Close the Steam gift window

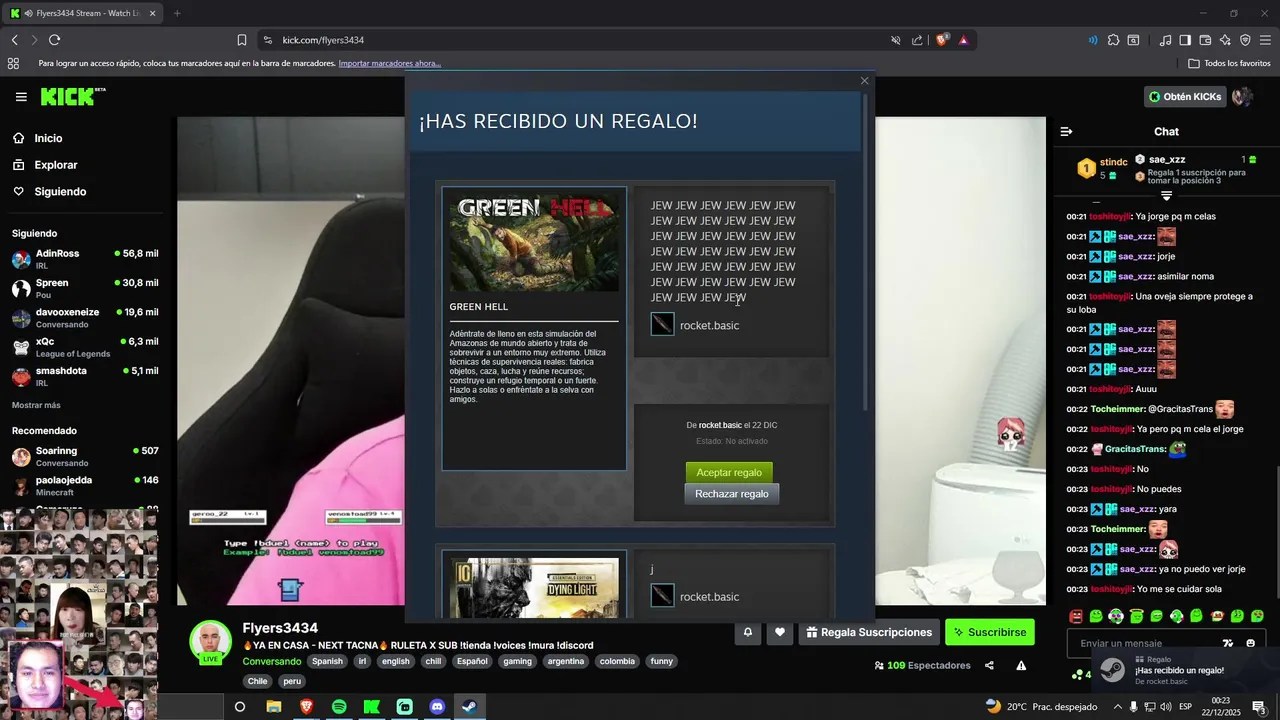click(864, 81)
